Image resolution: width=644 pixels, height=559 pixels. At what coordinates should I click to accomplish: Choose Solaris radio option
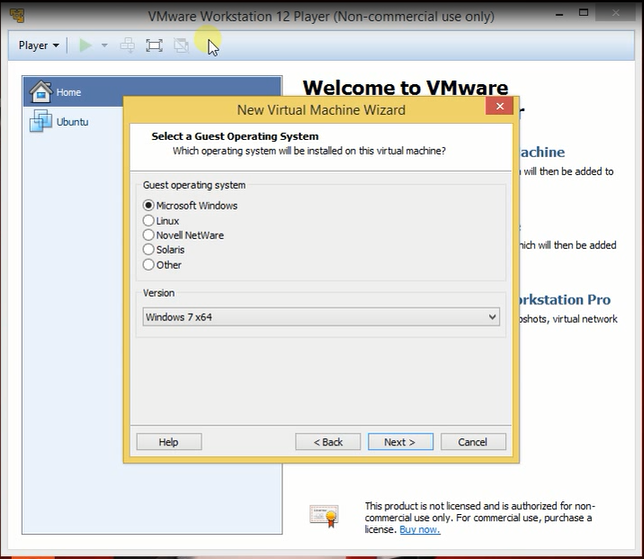[x=148, y=249]
